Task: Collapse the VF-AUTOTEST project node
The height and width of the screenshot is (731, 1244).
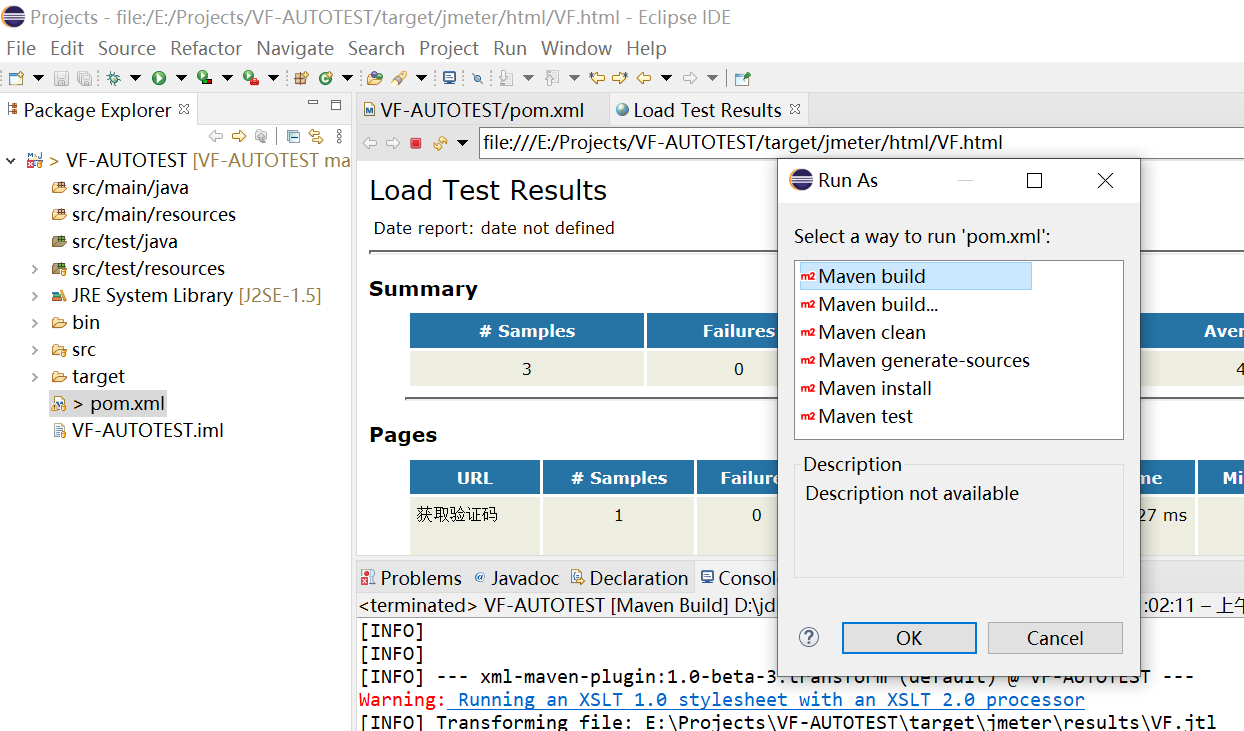Action: (x=11, y=160)
